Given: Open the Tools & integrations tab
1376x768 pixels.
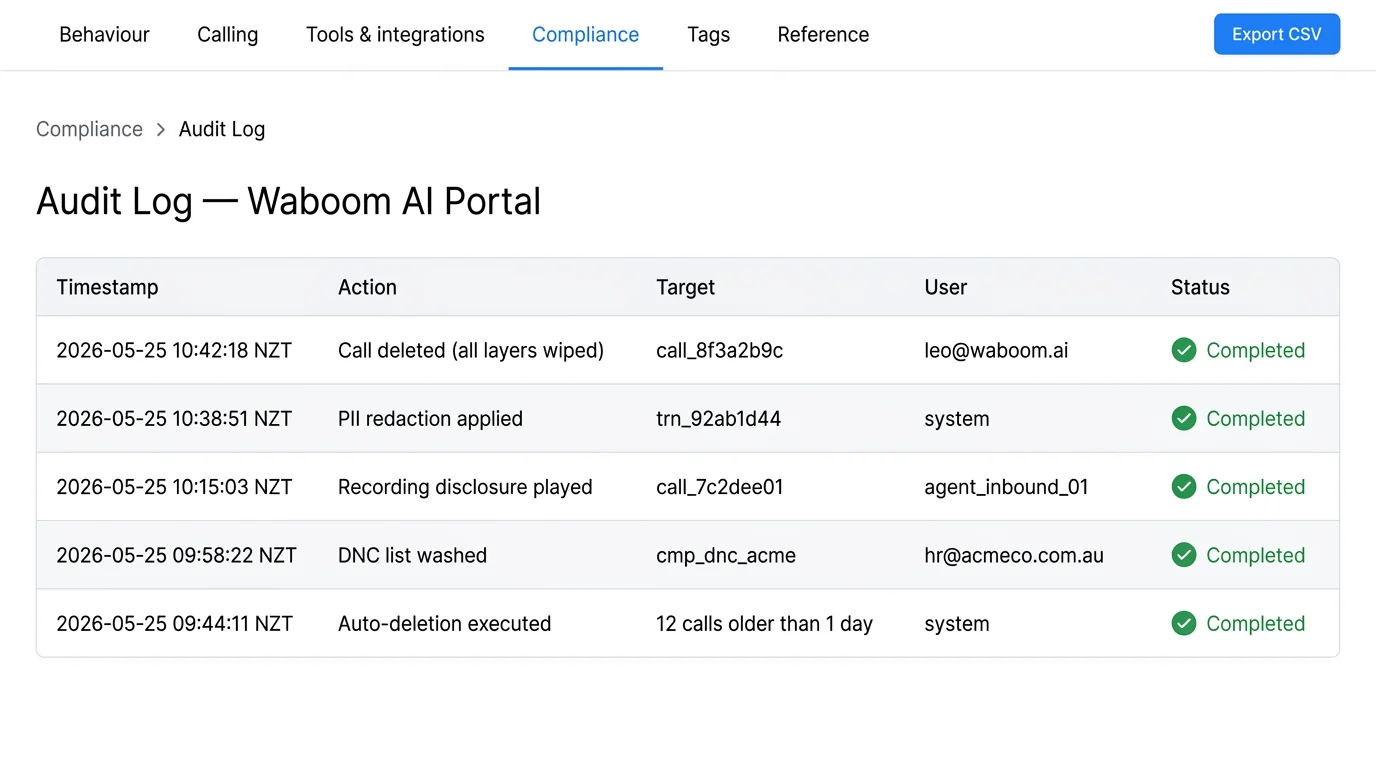Looking at the screenshot, I should pos(395,35).
